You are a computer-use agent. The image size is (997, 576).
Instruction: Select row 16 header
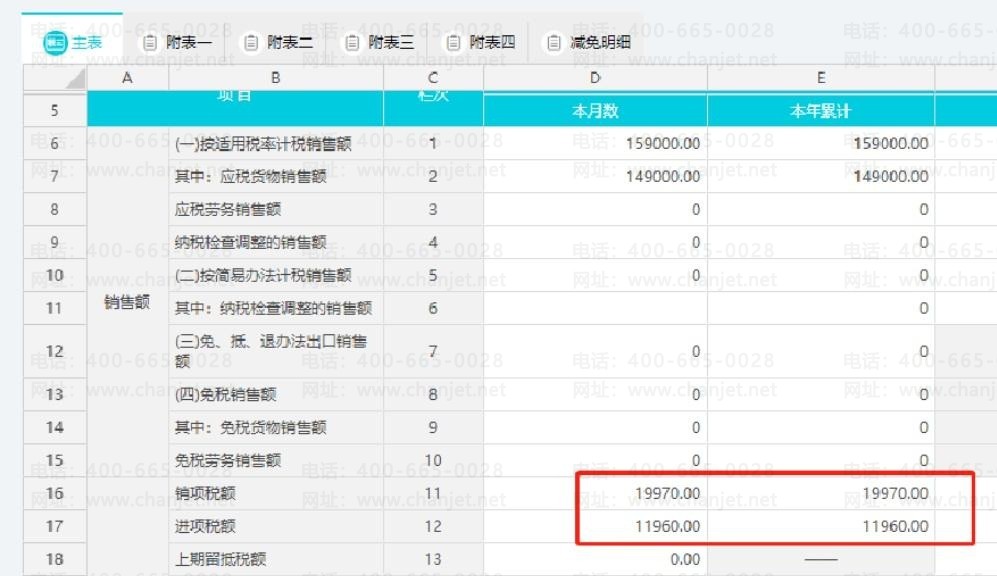click(x=55, y=493)
